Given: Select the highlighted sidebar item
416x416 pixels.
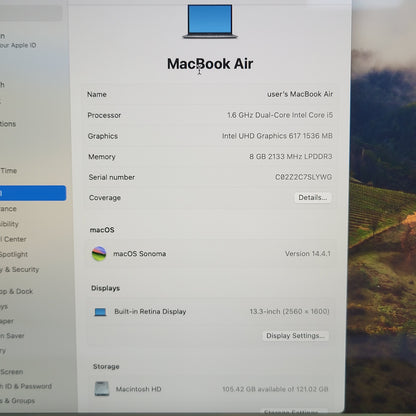Looking at the screenshot, I should [32, 193].
